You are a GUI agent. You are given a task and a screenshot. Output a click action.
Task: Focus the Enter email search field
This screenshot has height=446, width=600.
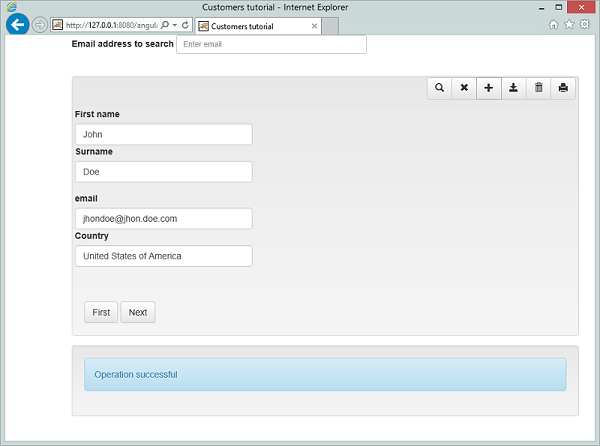click(271, 44)
